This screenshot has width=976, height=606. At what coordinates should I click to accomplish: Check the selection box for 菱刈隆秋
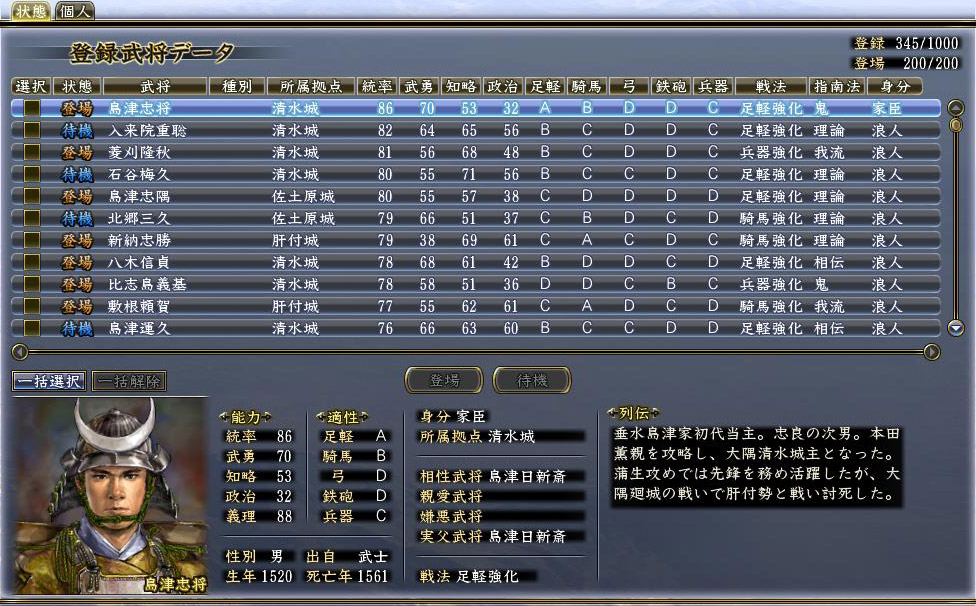pos(32,153)
